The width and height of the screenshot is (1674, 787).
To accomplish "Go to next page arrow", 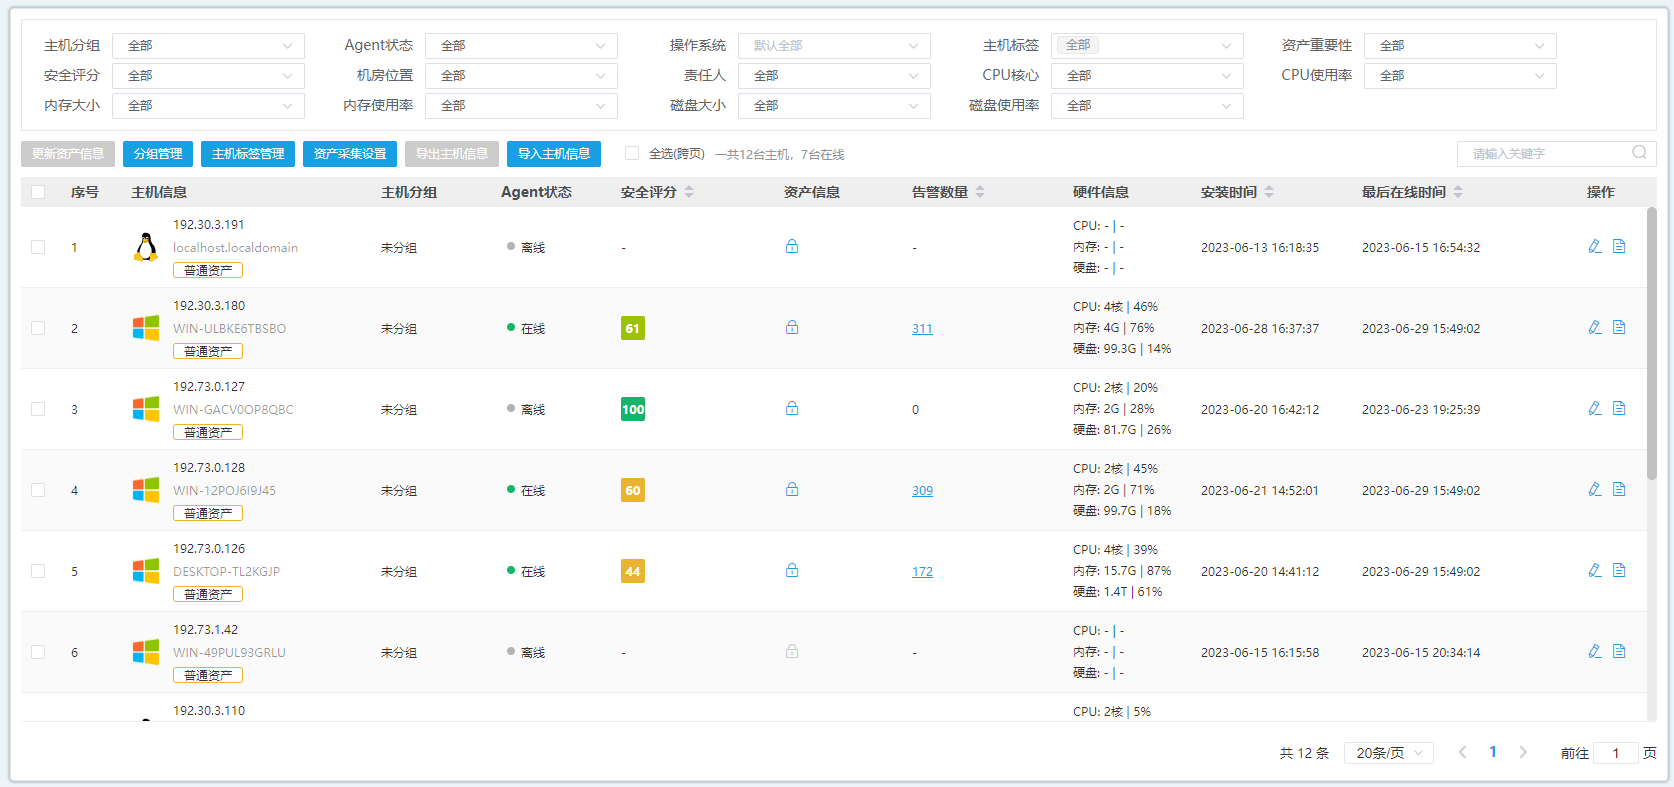I will (1523, 752).
